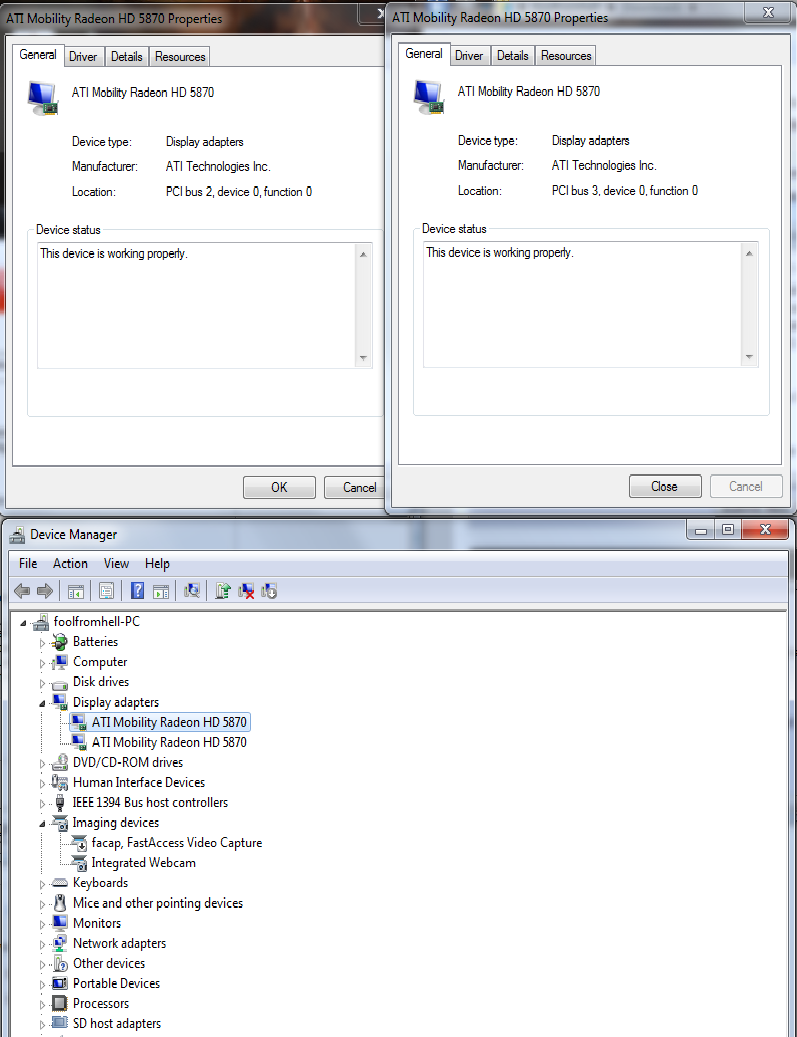Switch to Driver tab in PCI bus 3 dialog
The image size is (797, 1037).
pyautogui.click(x=469, y=56)
